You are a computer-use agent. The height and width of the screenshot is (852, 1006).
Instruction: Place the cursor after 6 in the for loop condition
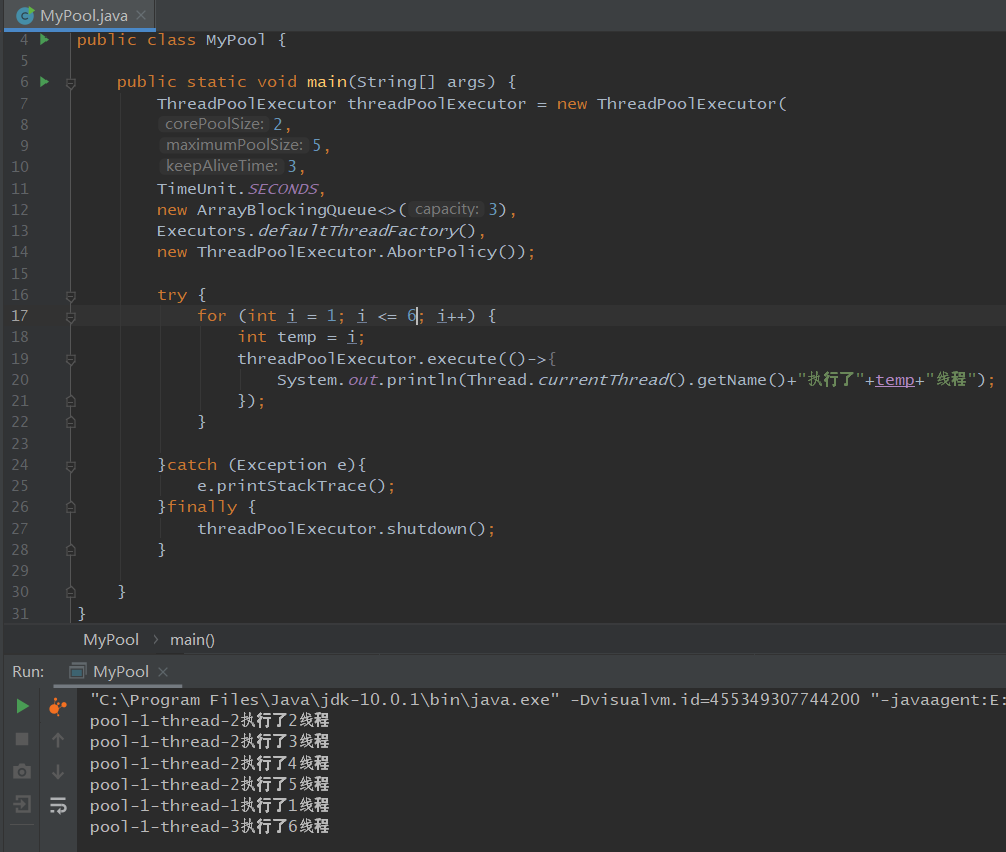point(417,316)
